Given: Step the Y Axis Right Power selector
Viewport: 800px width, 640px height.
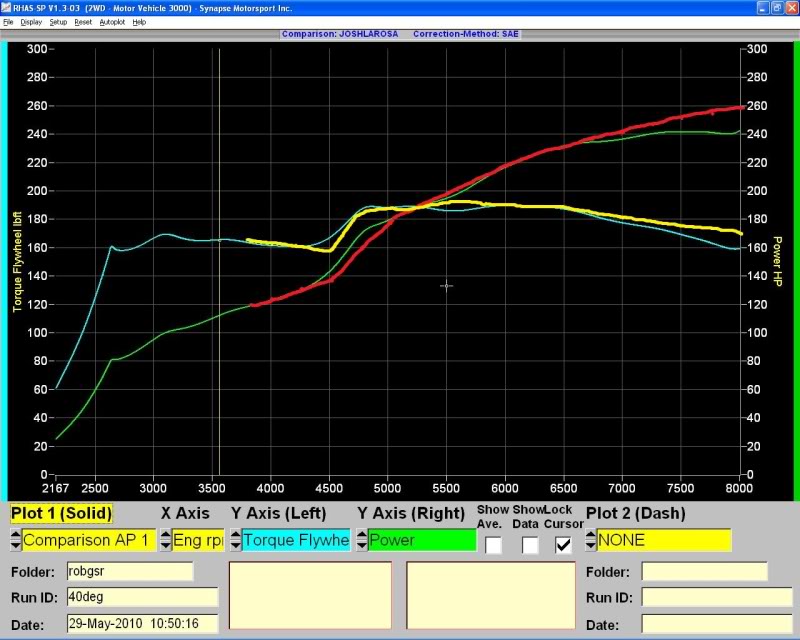Looking at the screenshot, I should point(362,540).
